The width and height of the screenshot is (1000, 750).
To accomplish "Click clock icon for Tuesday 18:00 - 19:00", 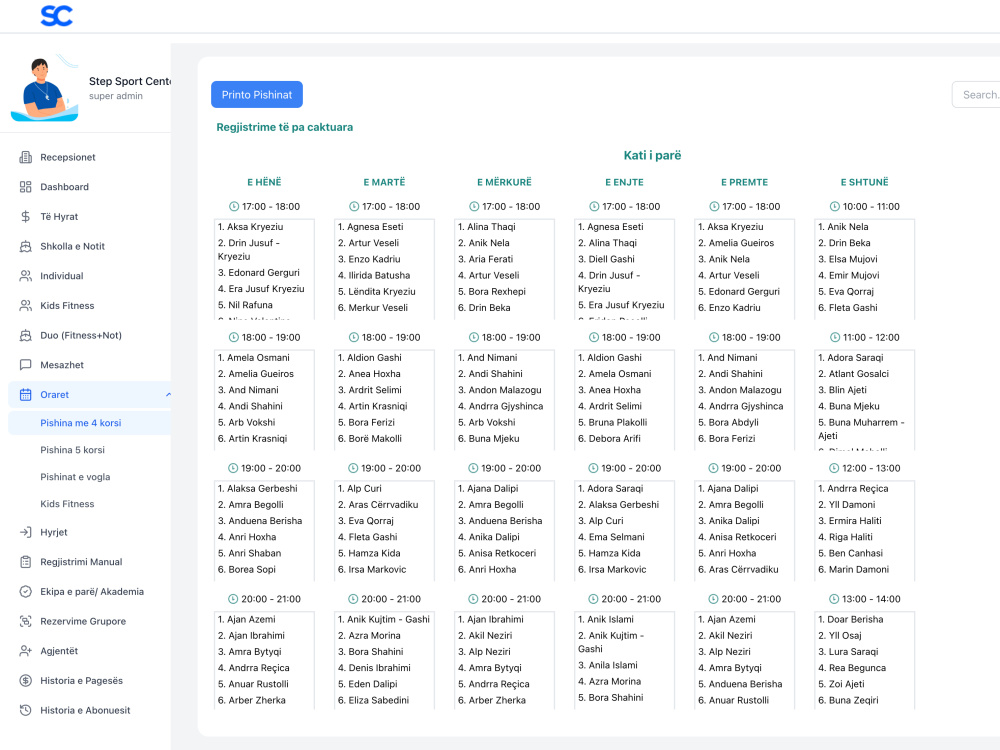I will click(x=354, y=337).
